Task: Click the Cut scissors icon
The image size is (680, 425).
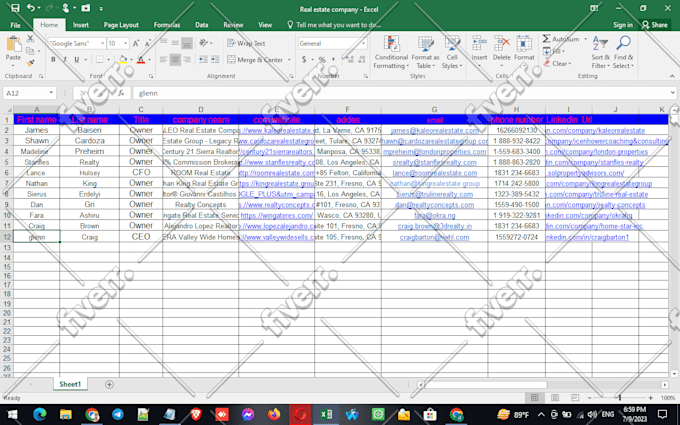Action: click(30, 39)
